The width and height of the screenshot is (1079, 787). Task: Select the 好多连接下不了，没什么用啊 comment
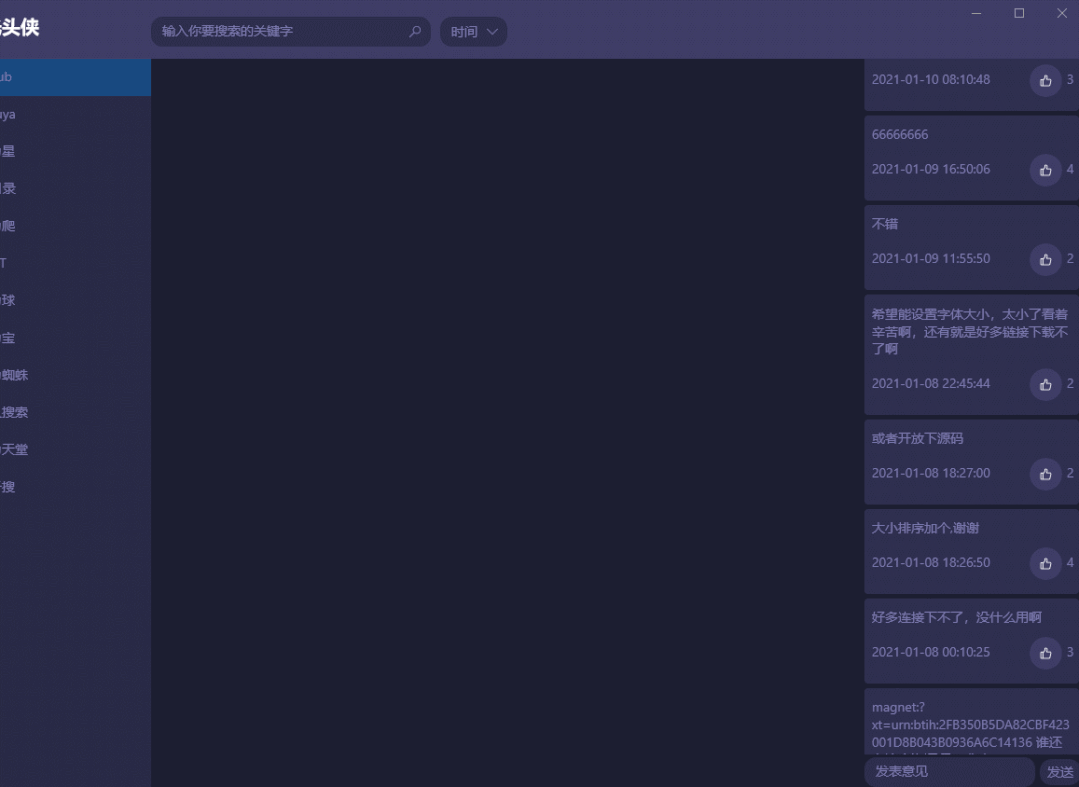(x=957, y=617)
